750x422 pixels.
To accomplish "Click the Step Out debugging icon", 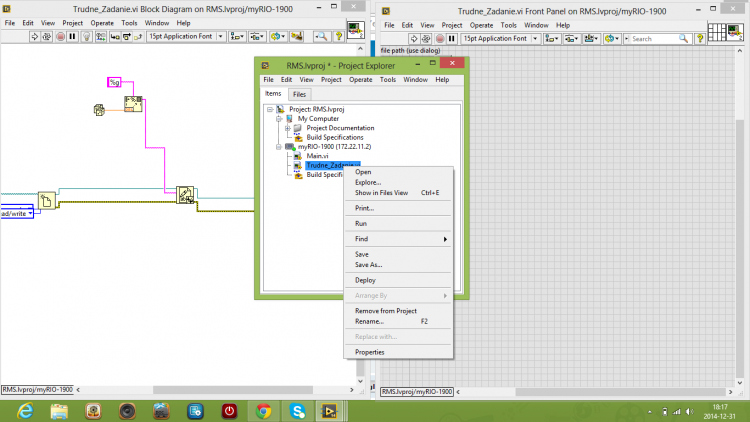I will click(138, 36).
